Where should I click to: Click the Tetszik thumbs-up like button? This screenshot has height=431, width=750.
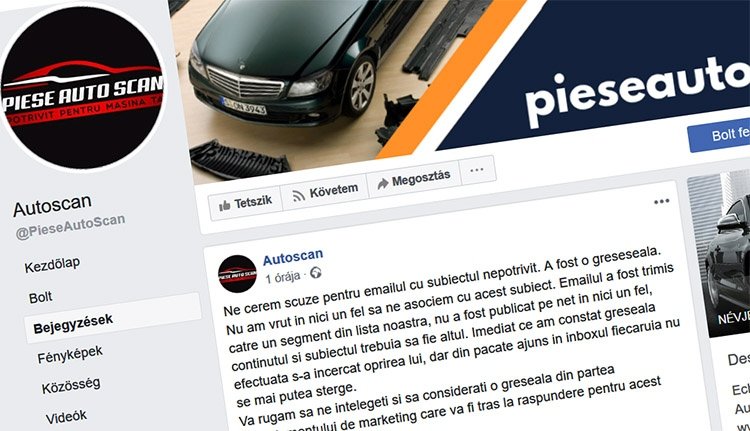click(245, 202)
